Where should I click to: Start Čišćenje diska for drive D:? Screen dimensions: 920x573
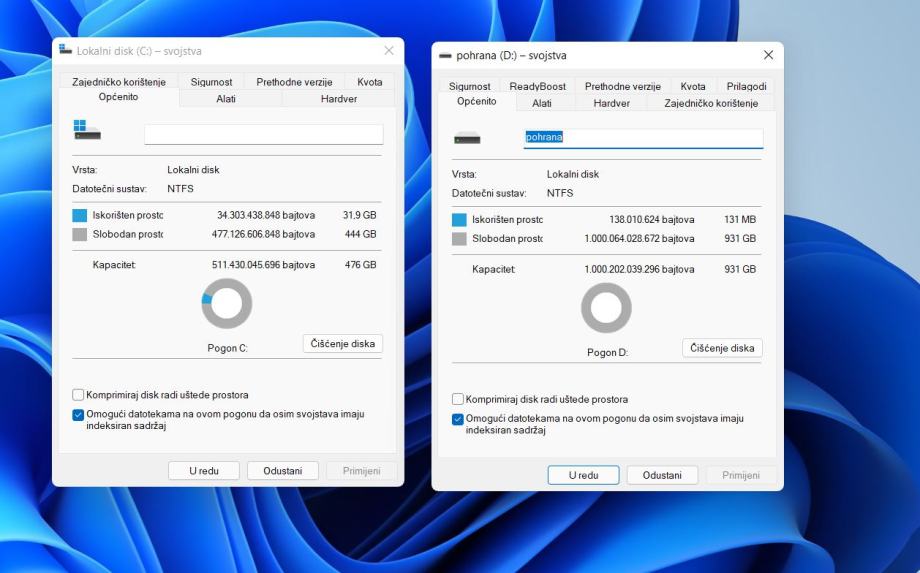coord(722,348)
